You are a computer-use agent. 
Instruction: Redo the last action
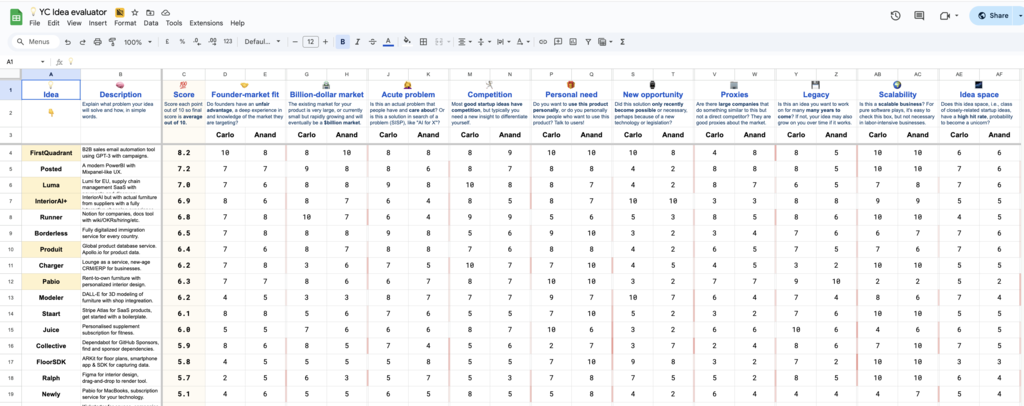pyautogui.click(x=82, y=42)
